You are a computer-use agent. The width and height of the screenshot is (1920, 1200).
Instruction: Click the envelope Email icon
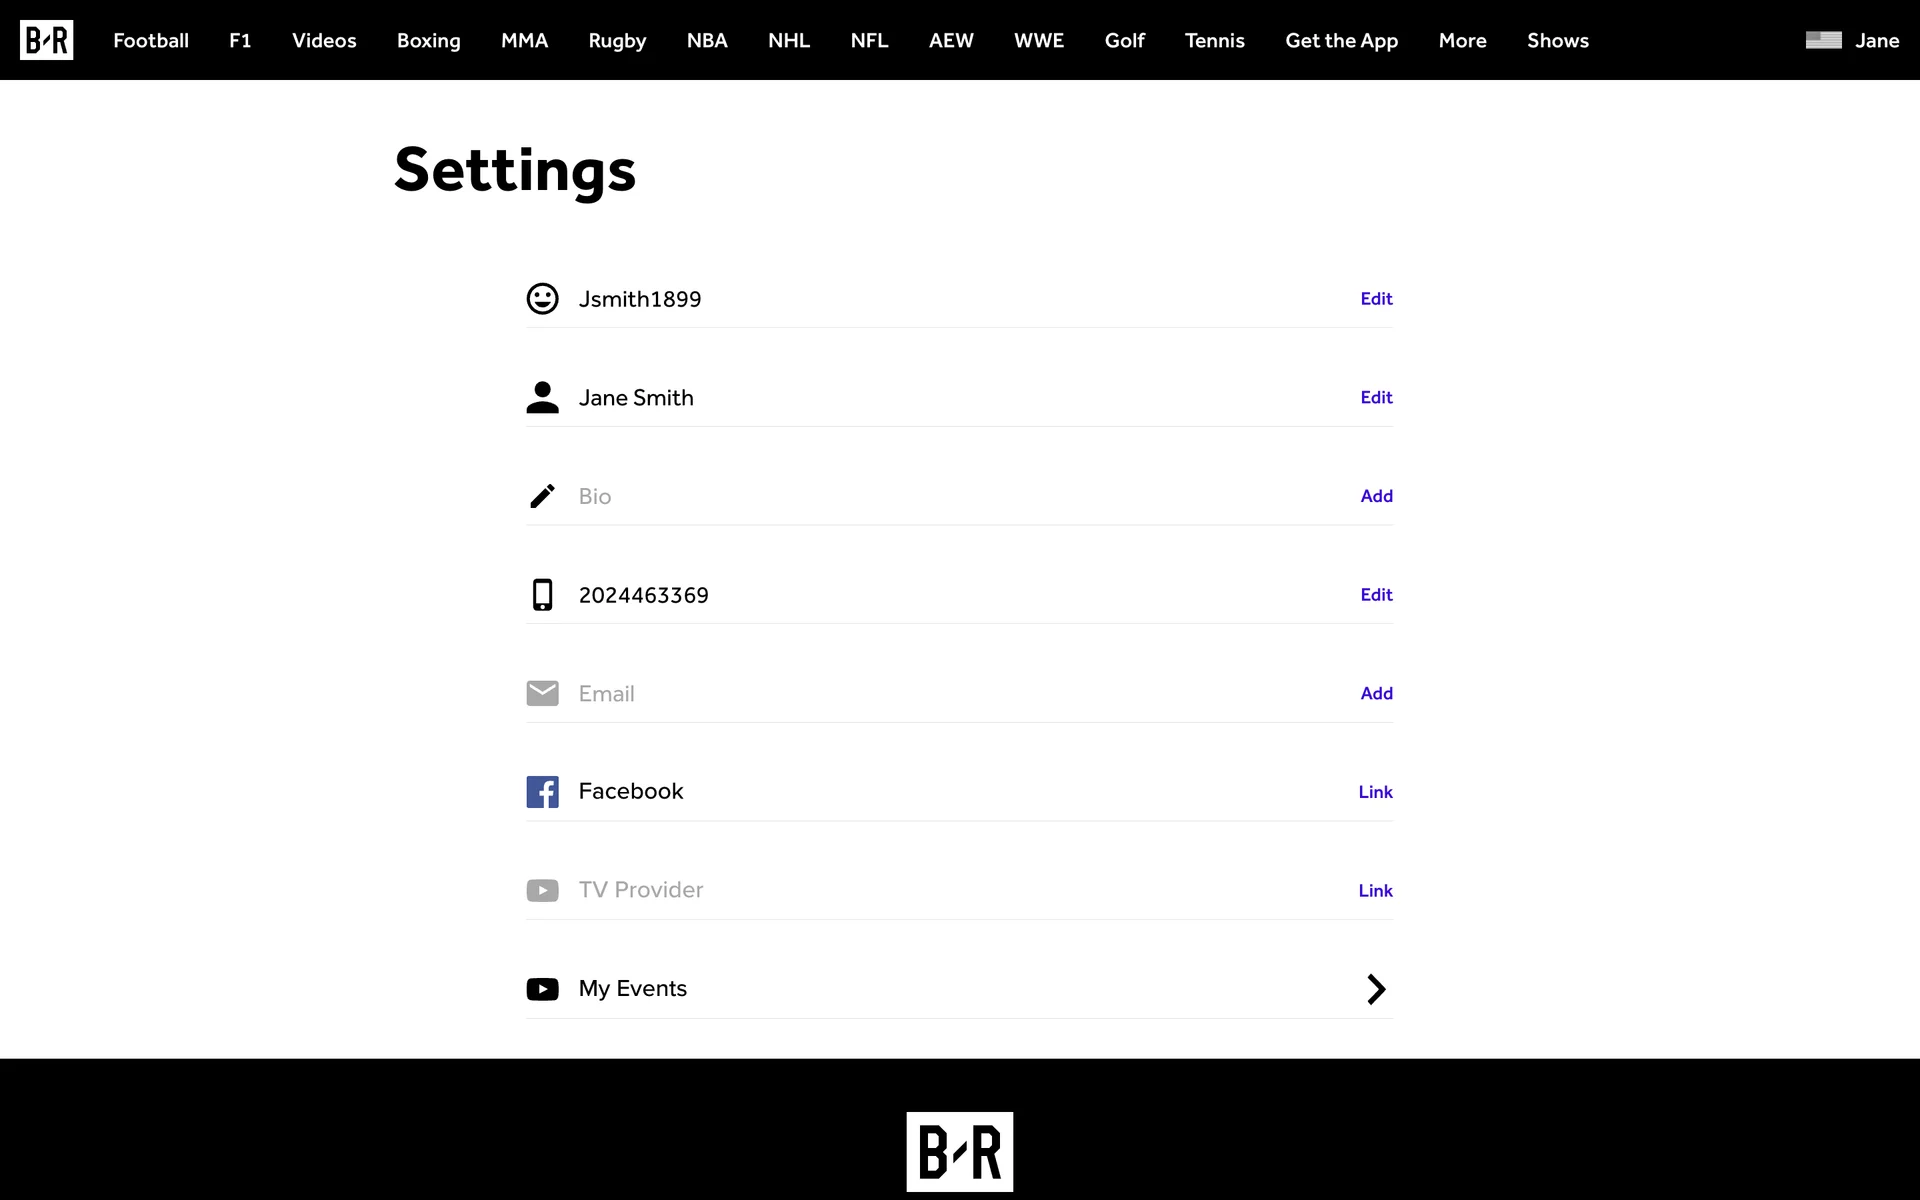(542, 693)
